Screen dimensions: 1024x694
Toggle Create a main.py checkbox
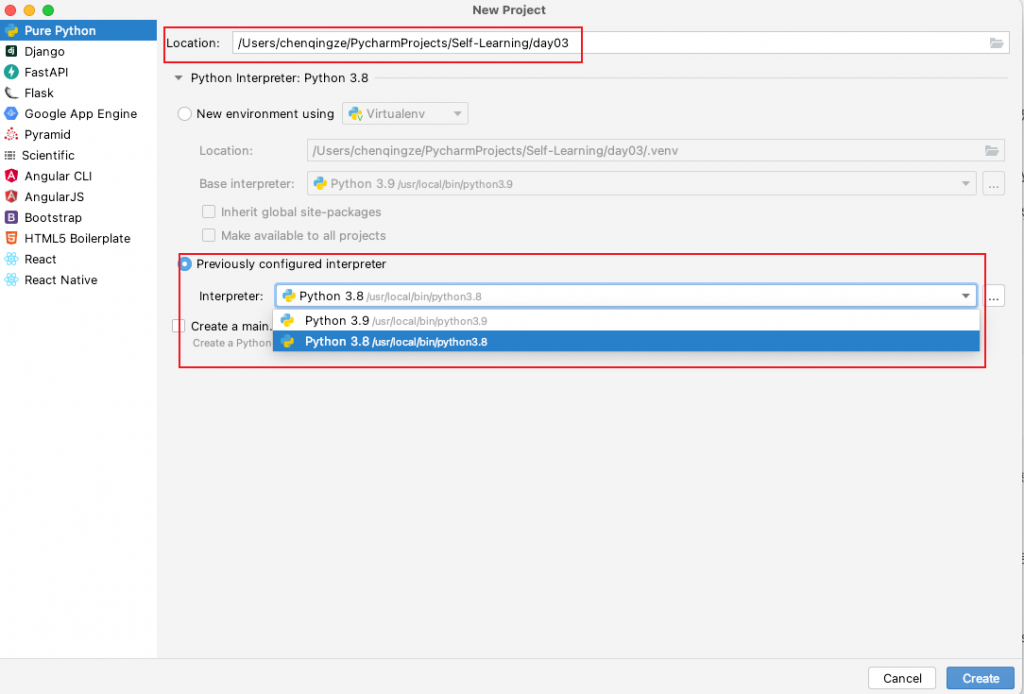[178, 326]
